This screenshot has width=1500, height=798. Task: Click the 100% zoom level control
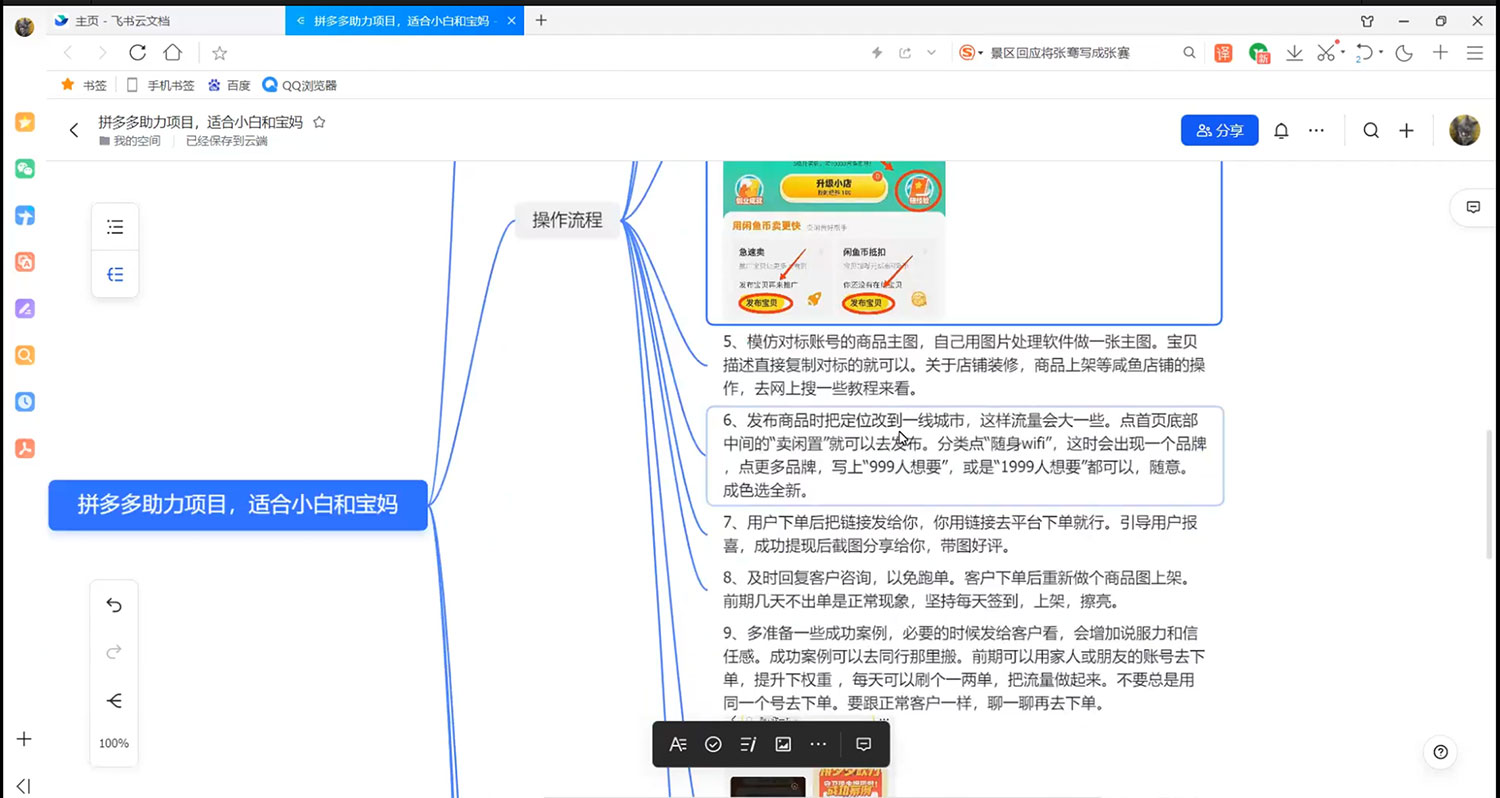click(x=113, y=743)
